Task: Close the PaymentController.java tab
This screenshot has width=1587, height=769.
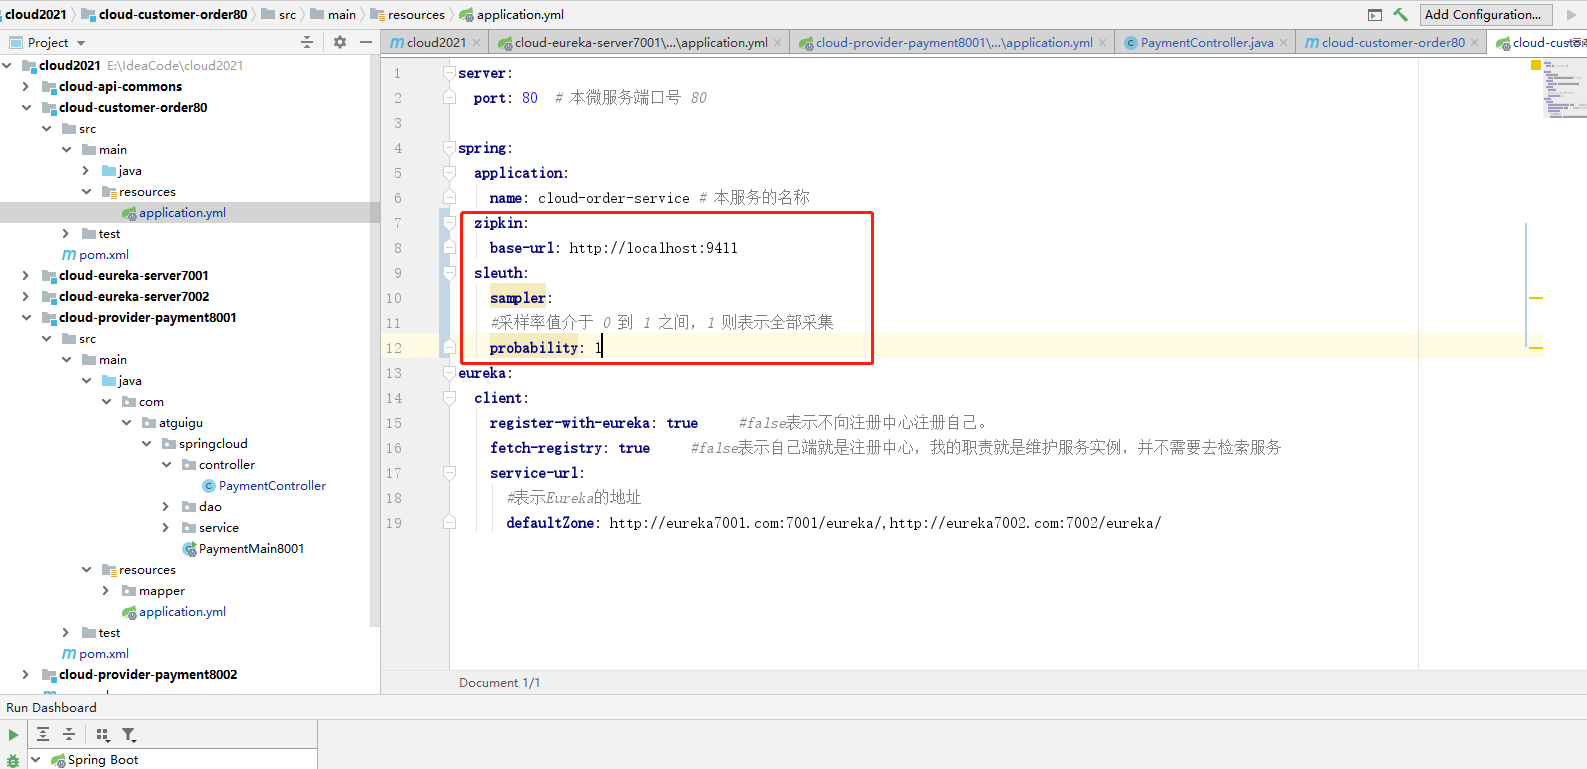Action: point(1283,42)
